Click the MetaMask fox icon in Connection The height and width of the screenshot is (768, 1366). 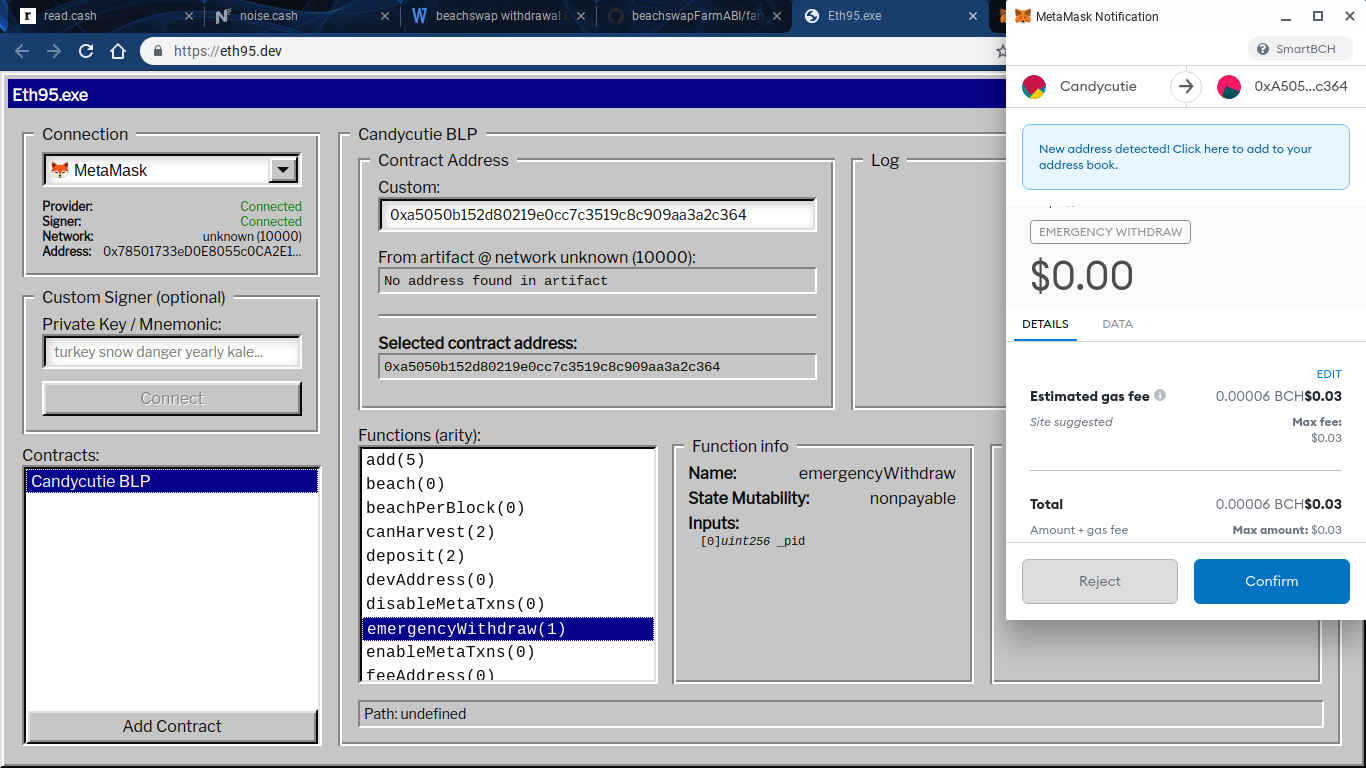coord(60,170)
